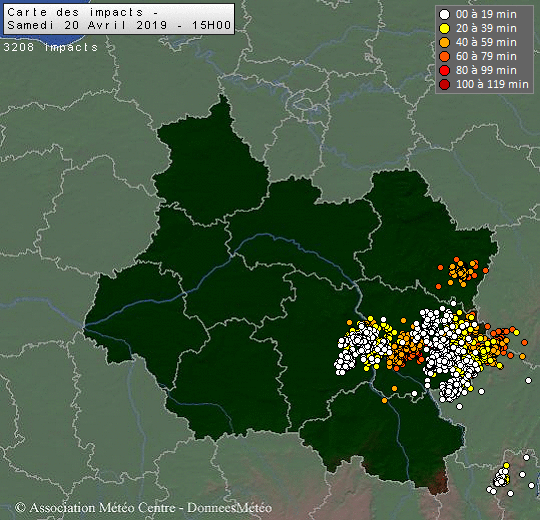Click the isolated orange impact cluster in the northeast
This screenshot has height=520, width=540.
(x=462, y=271)
